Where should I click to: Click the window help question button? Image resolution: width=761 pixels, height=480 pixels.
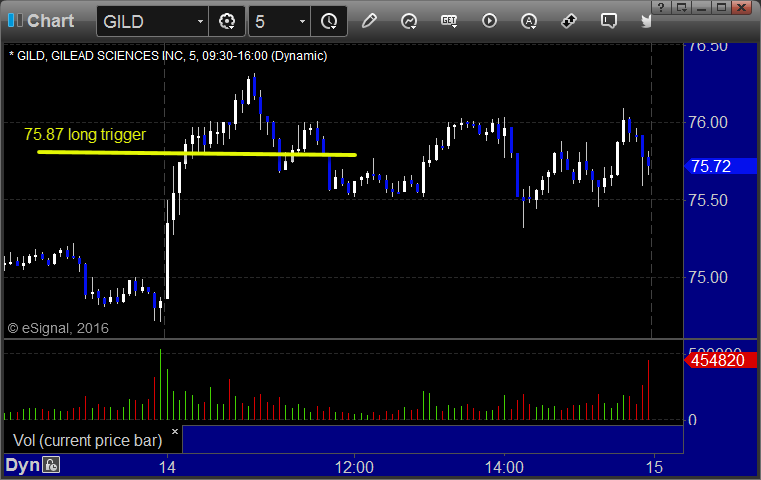(x=661, y=7)
